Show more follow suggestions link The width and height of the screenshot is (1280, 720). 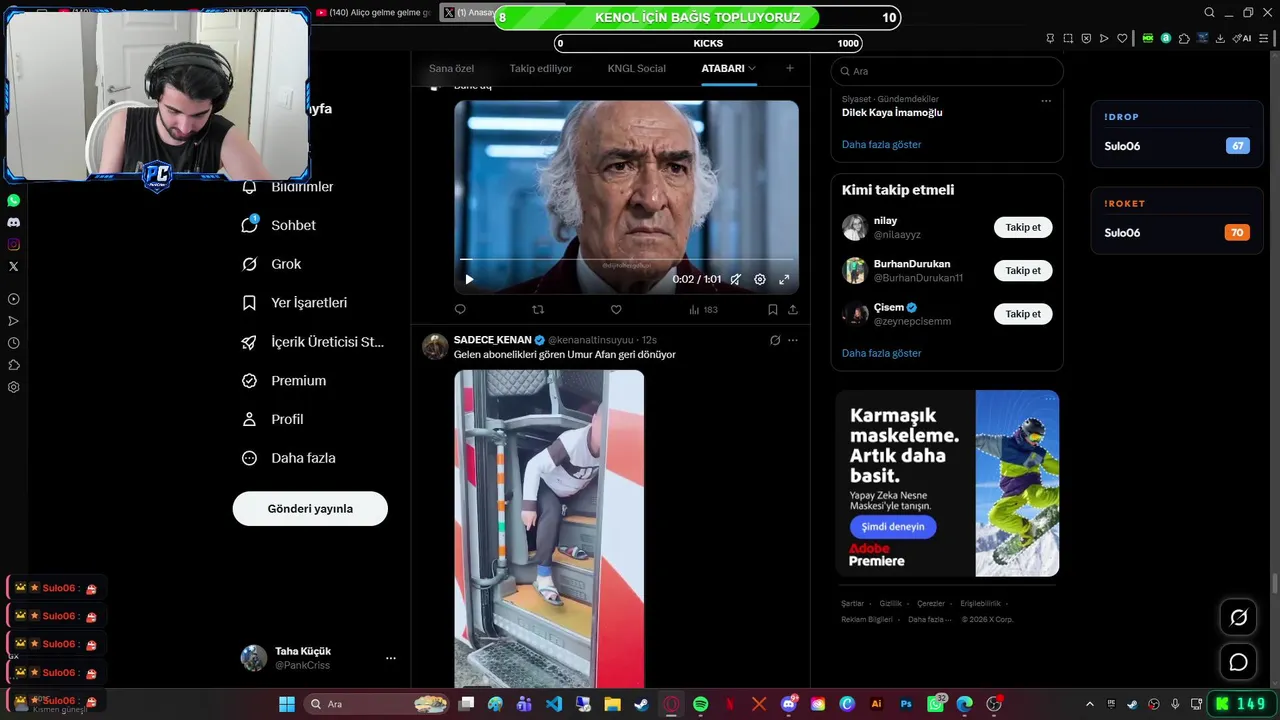(881, 353)
